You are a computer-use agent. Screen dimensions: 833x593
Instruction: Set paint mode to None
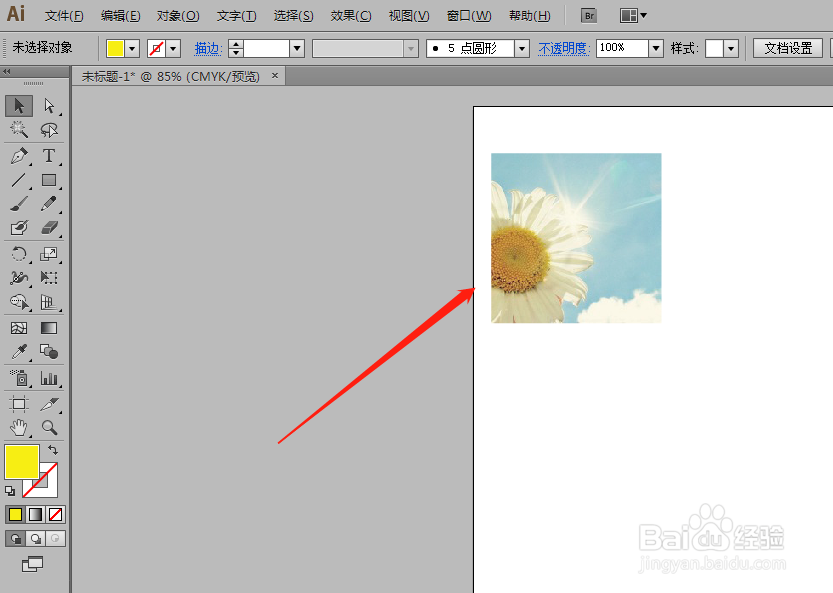[x=55, y=514]
